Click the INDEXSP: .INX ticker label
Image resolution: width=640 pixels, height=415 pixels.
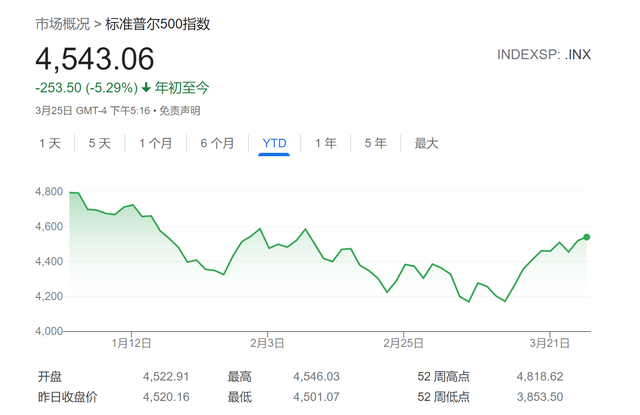click(x=544, y=54)
